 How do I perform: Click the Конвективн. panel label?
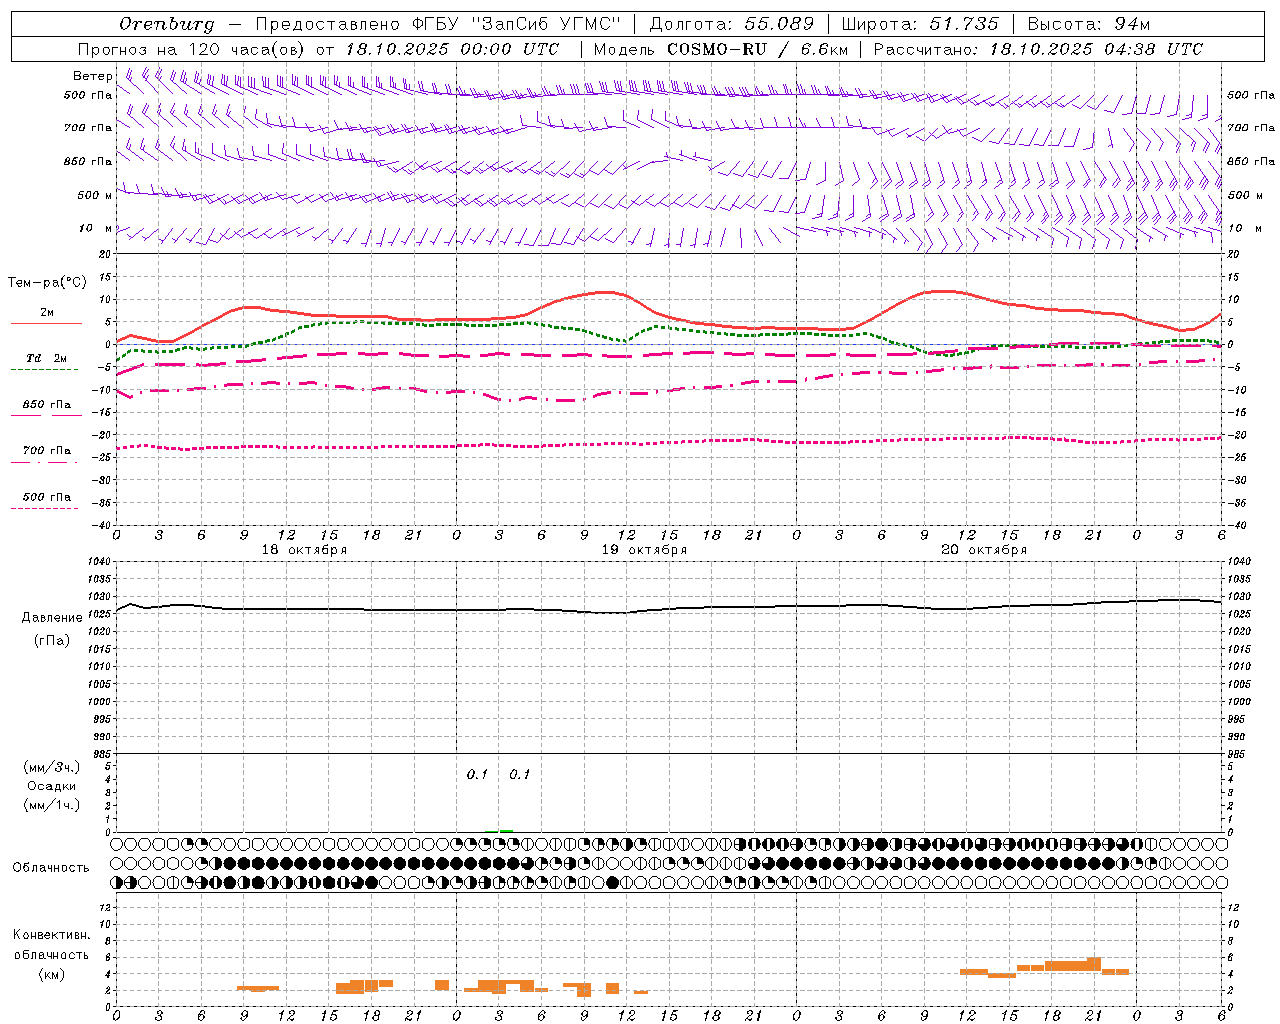pyautogui.click(x=51, y=935)
